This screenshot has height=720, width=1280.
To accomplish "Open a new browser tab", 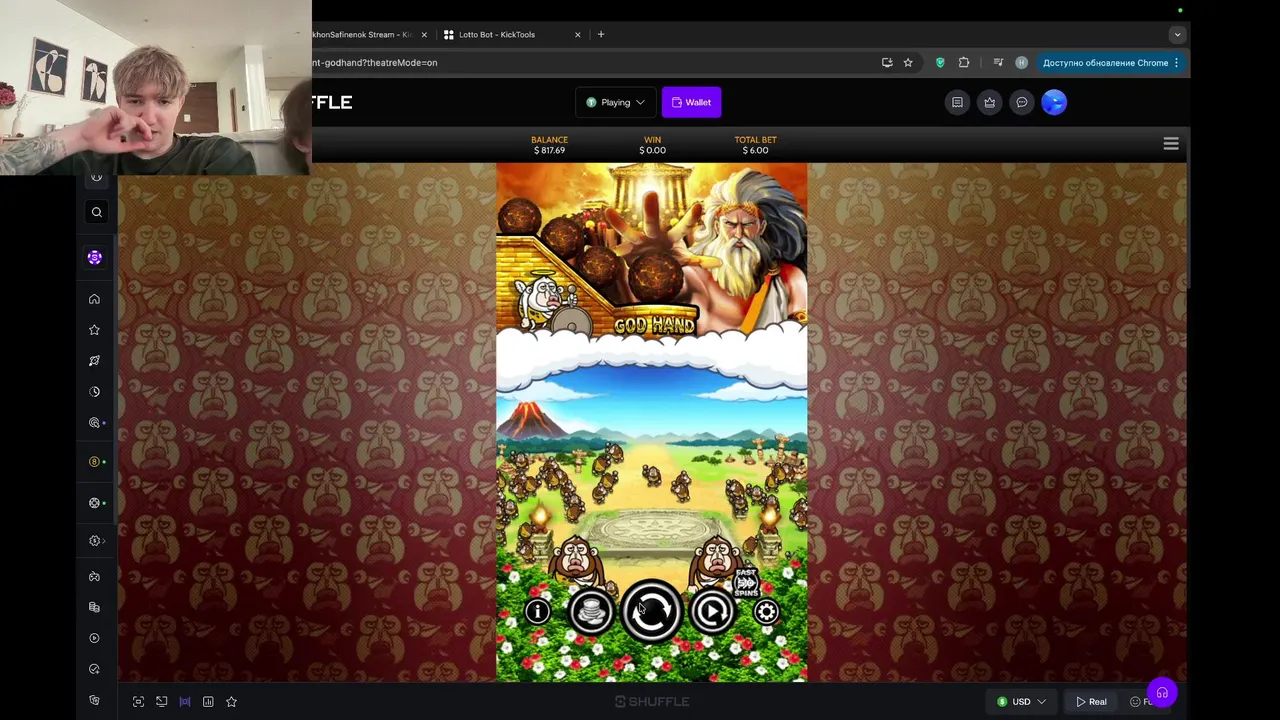I will point(601,34).
